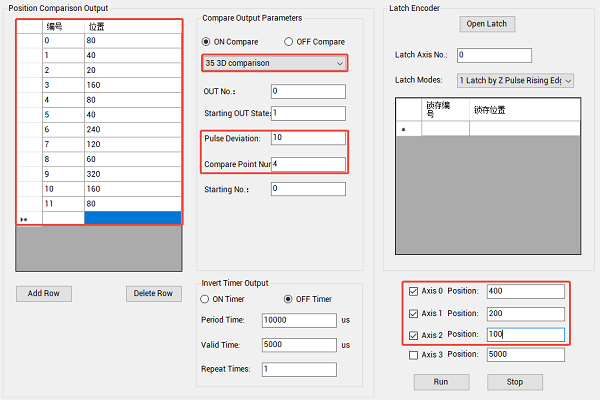The image size is (600, 400).
Task: Select the ON Compare radio button
Action: click(x=207, y=41)
